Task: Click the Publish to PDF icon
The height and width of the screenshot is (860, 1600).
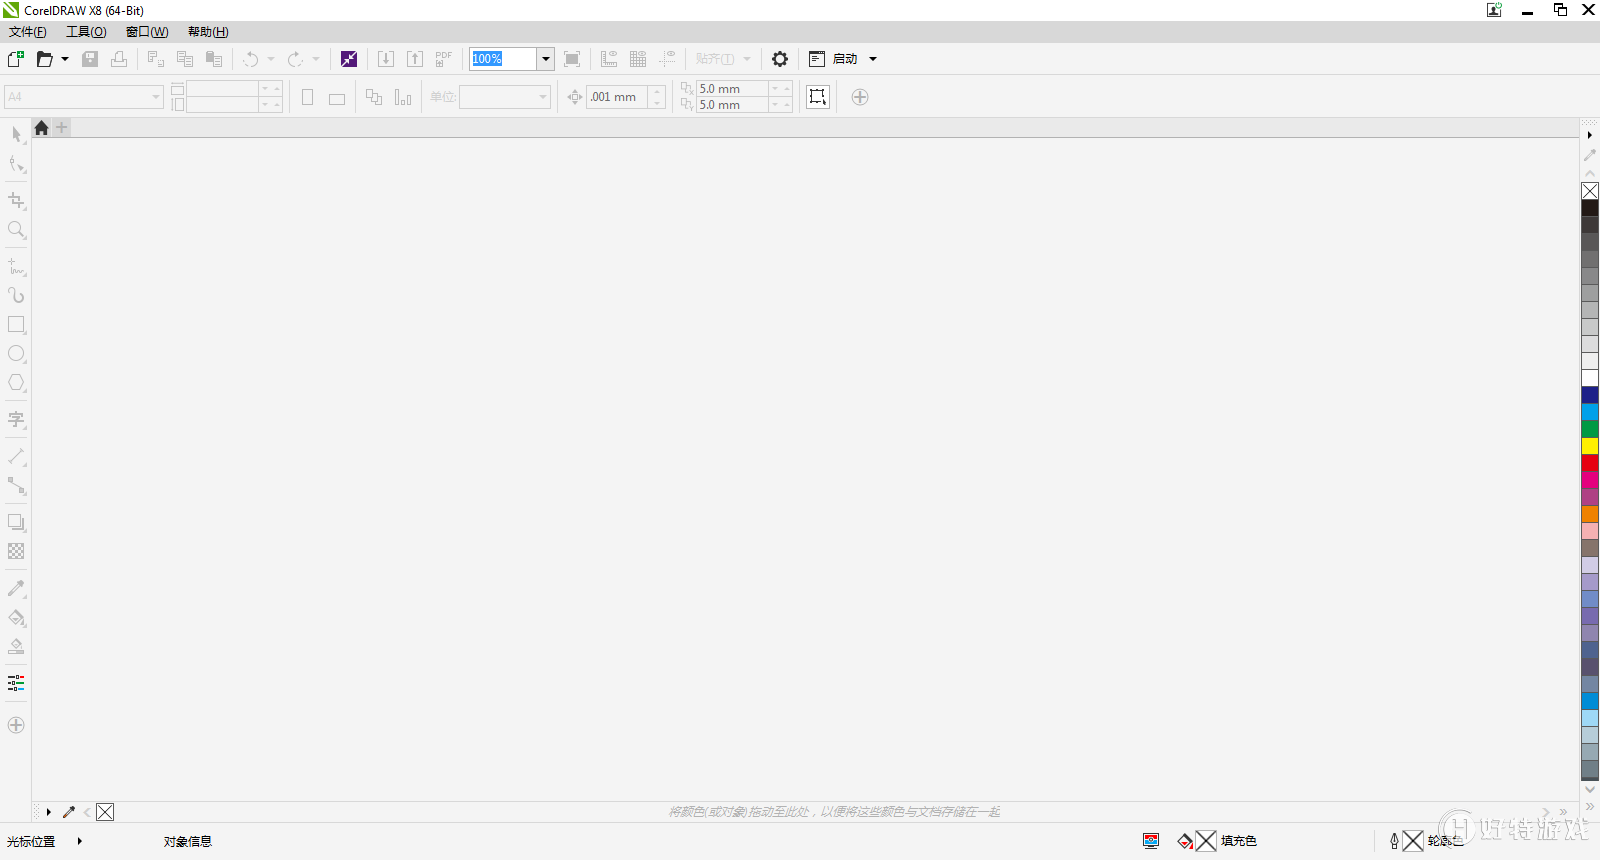Action: point(444,59)
